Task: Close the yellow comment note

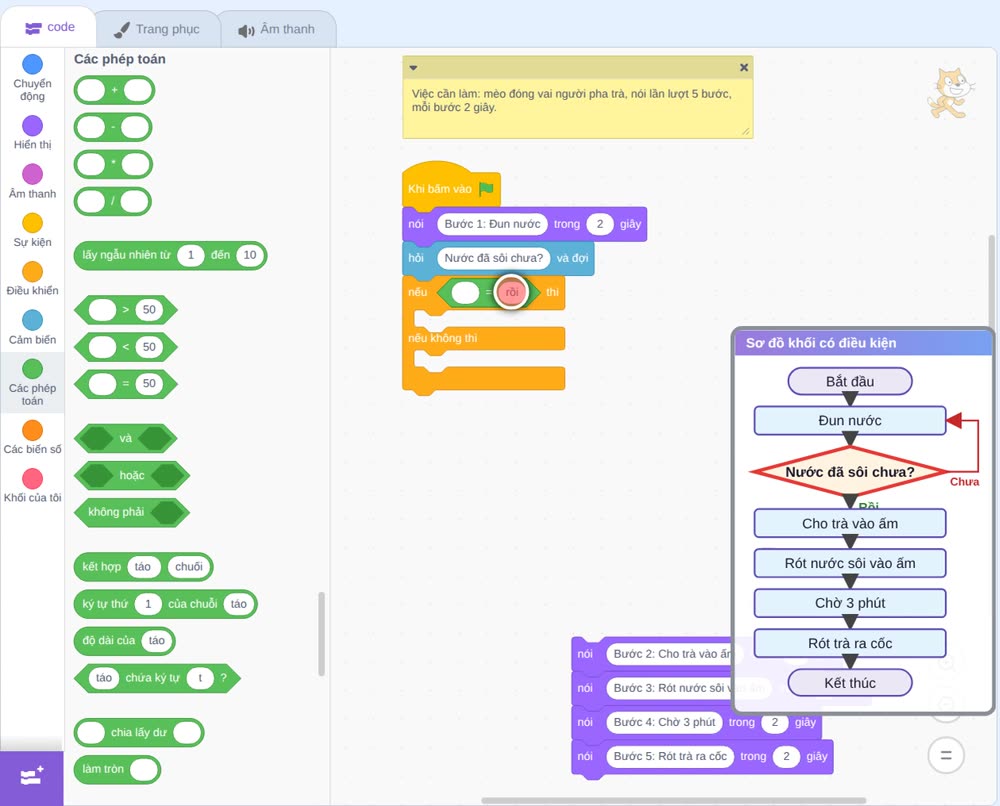Action: [x=744, y=67]
